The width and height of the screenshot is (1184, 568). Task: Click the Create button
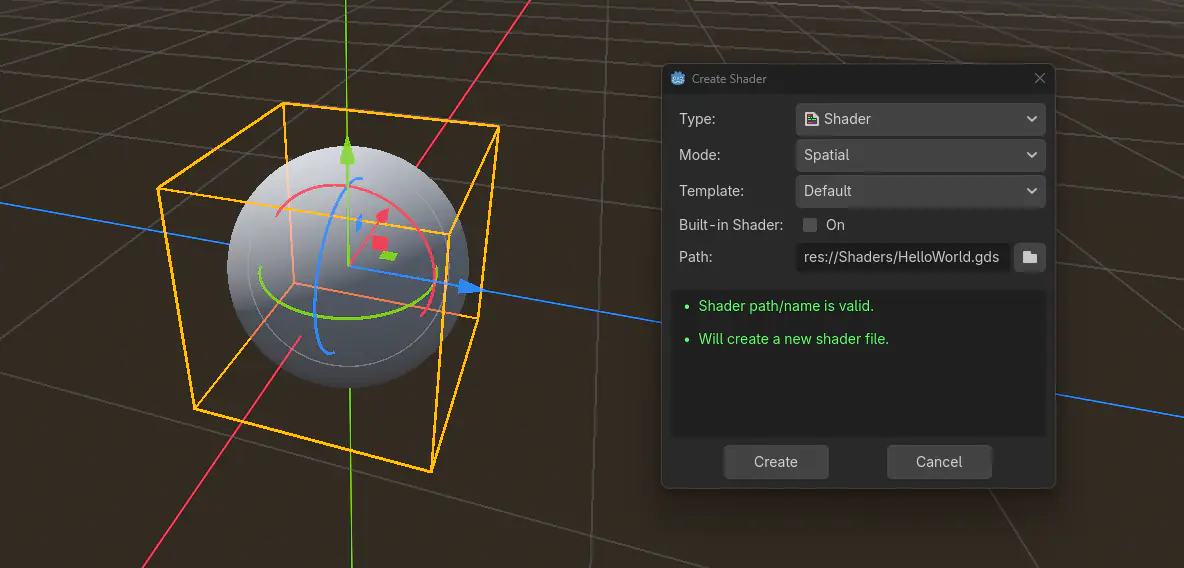pos(776,462)
